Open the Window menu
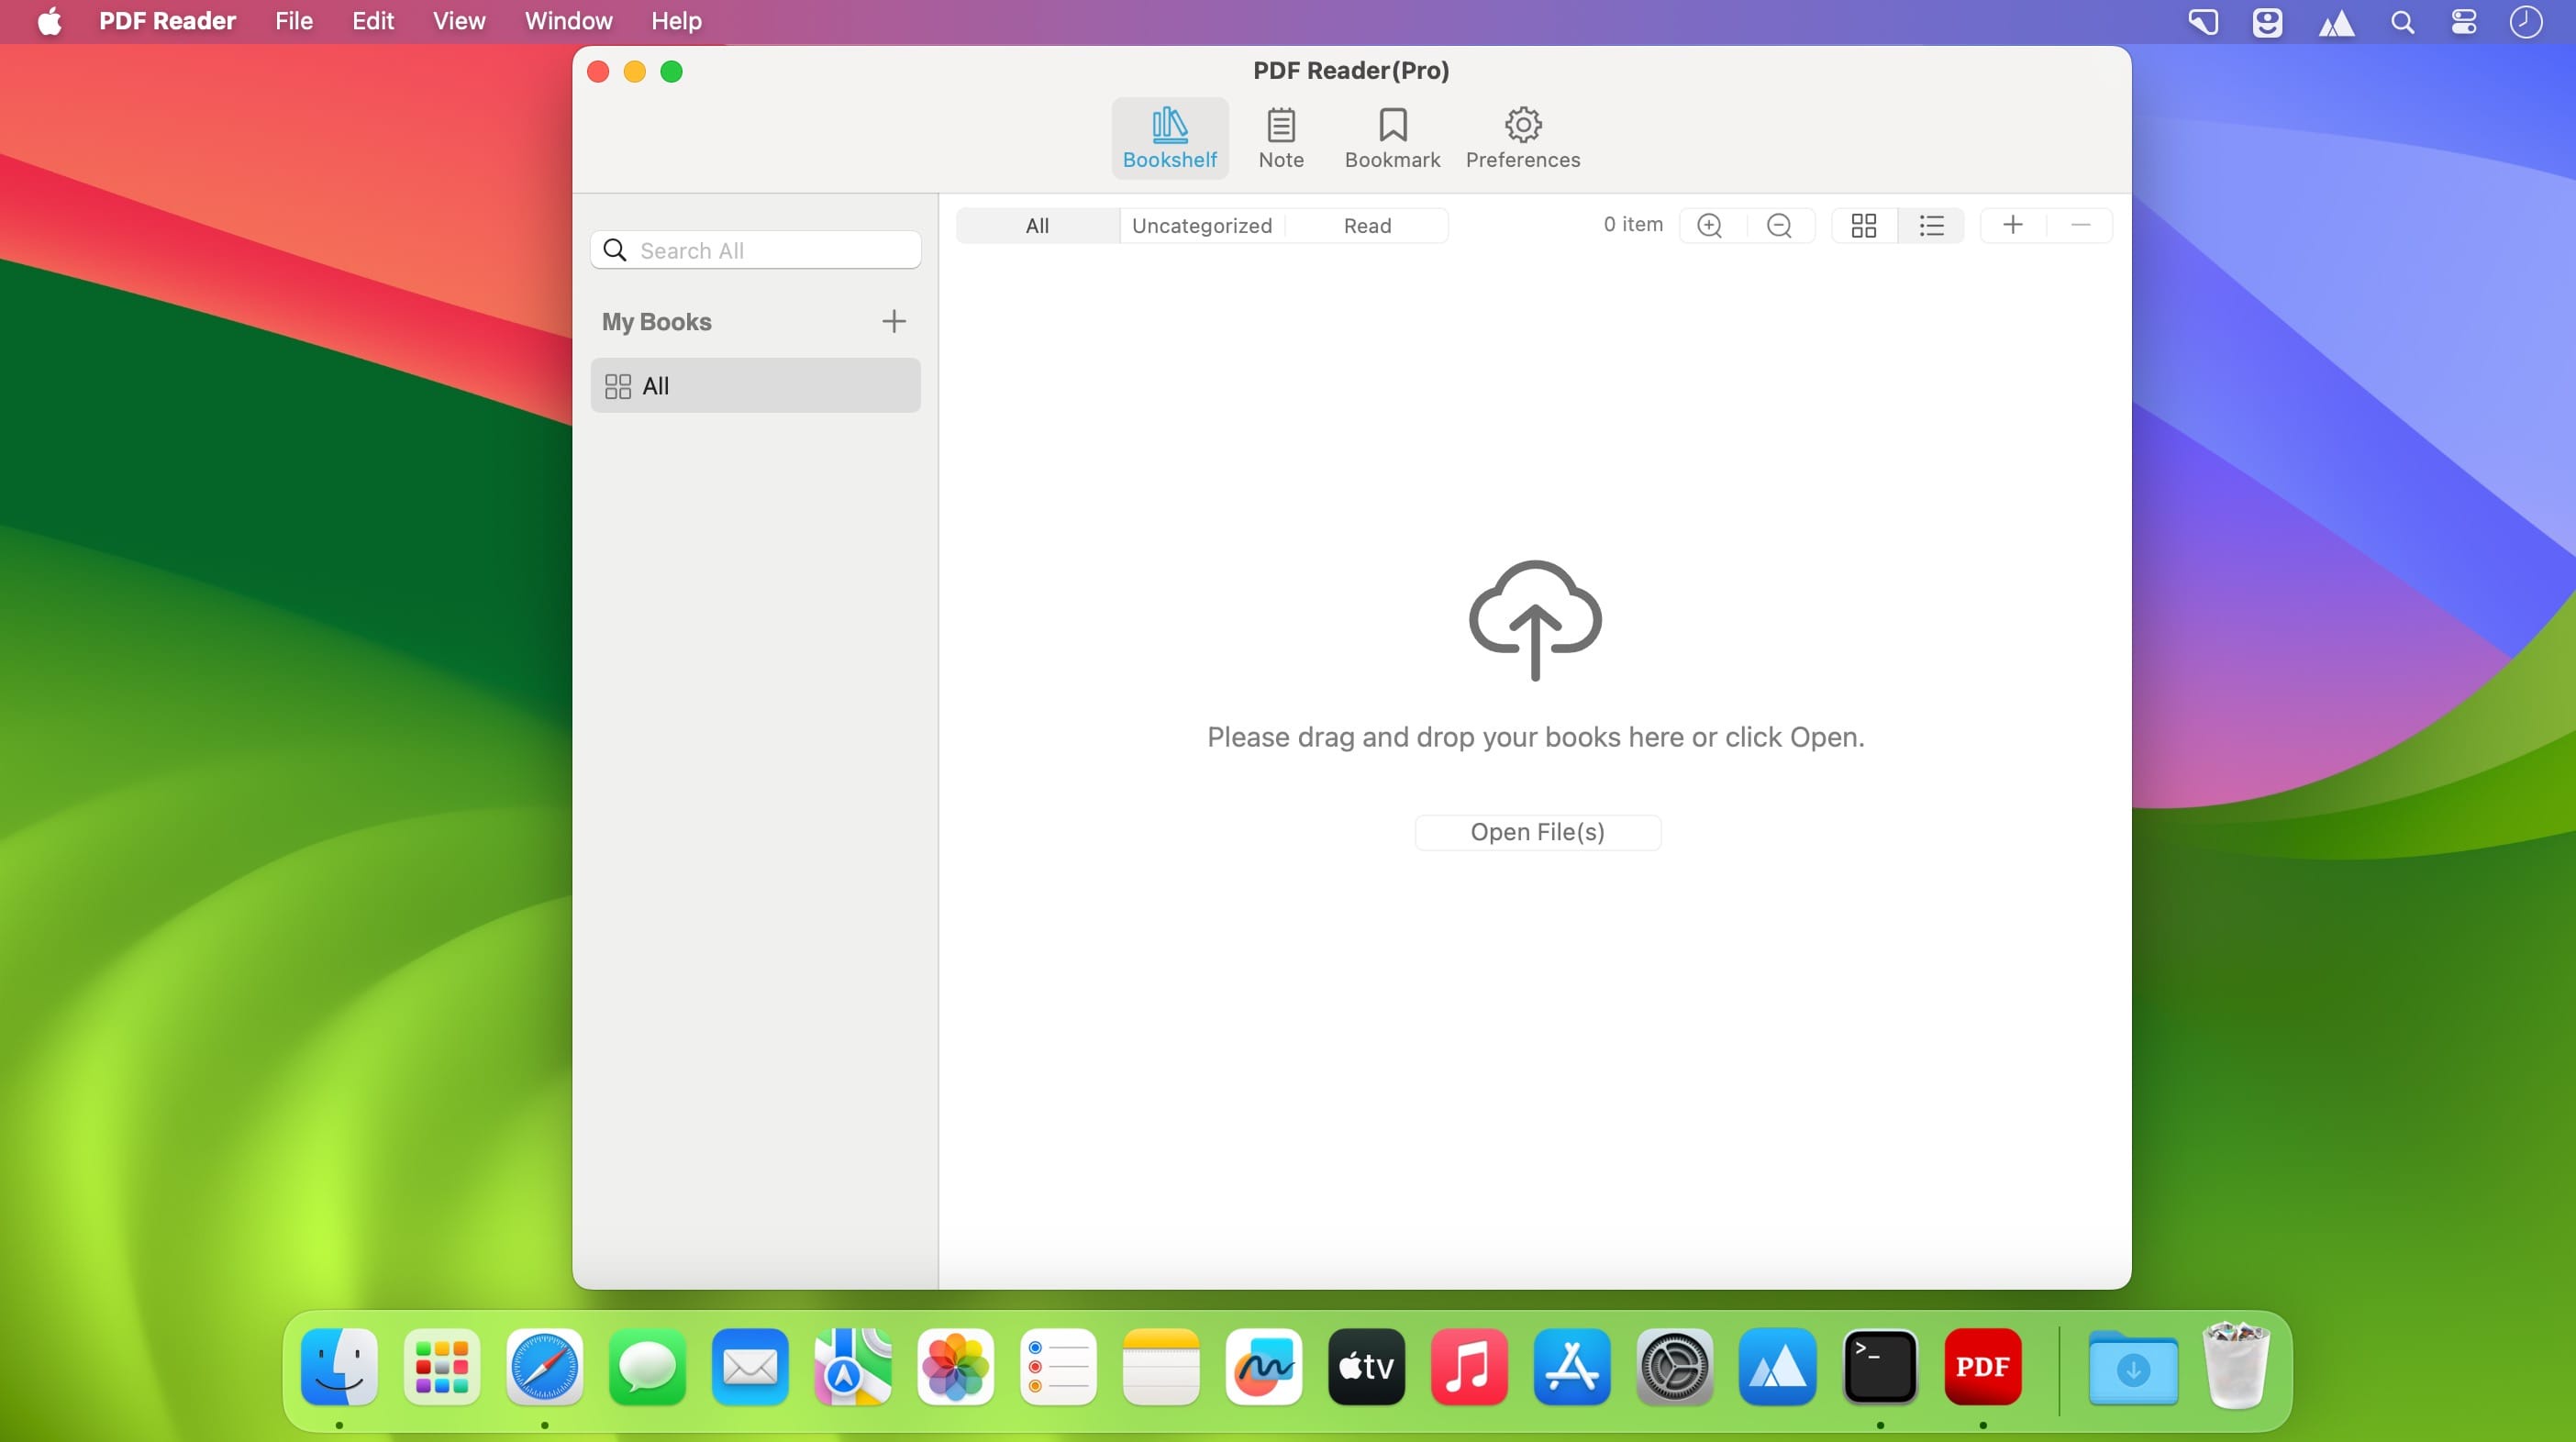2576x1442 pixels. point(568,21)
